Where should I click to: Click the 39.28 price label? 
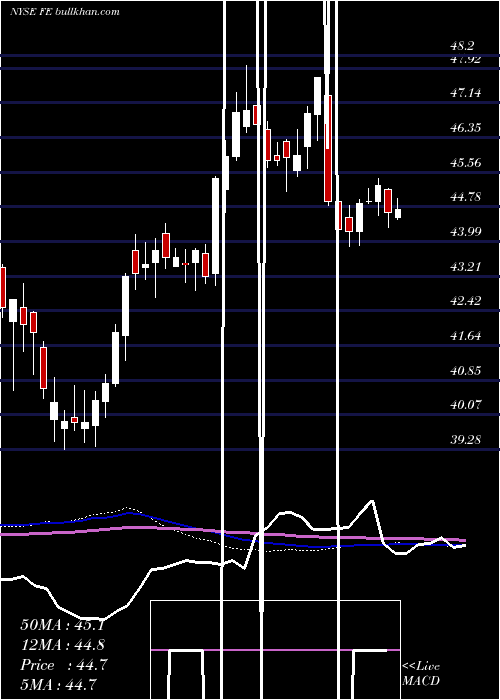(x=466, y=440)
